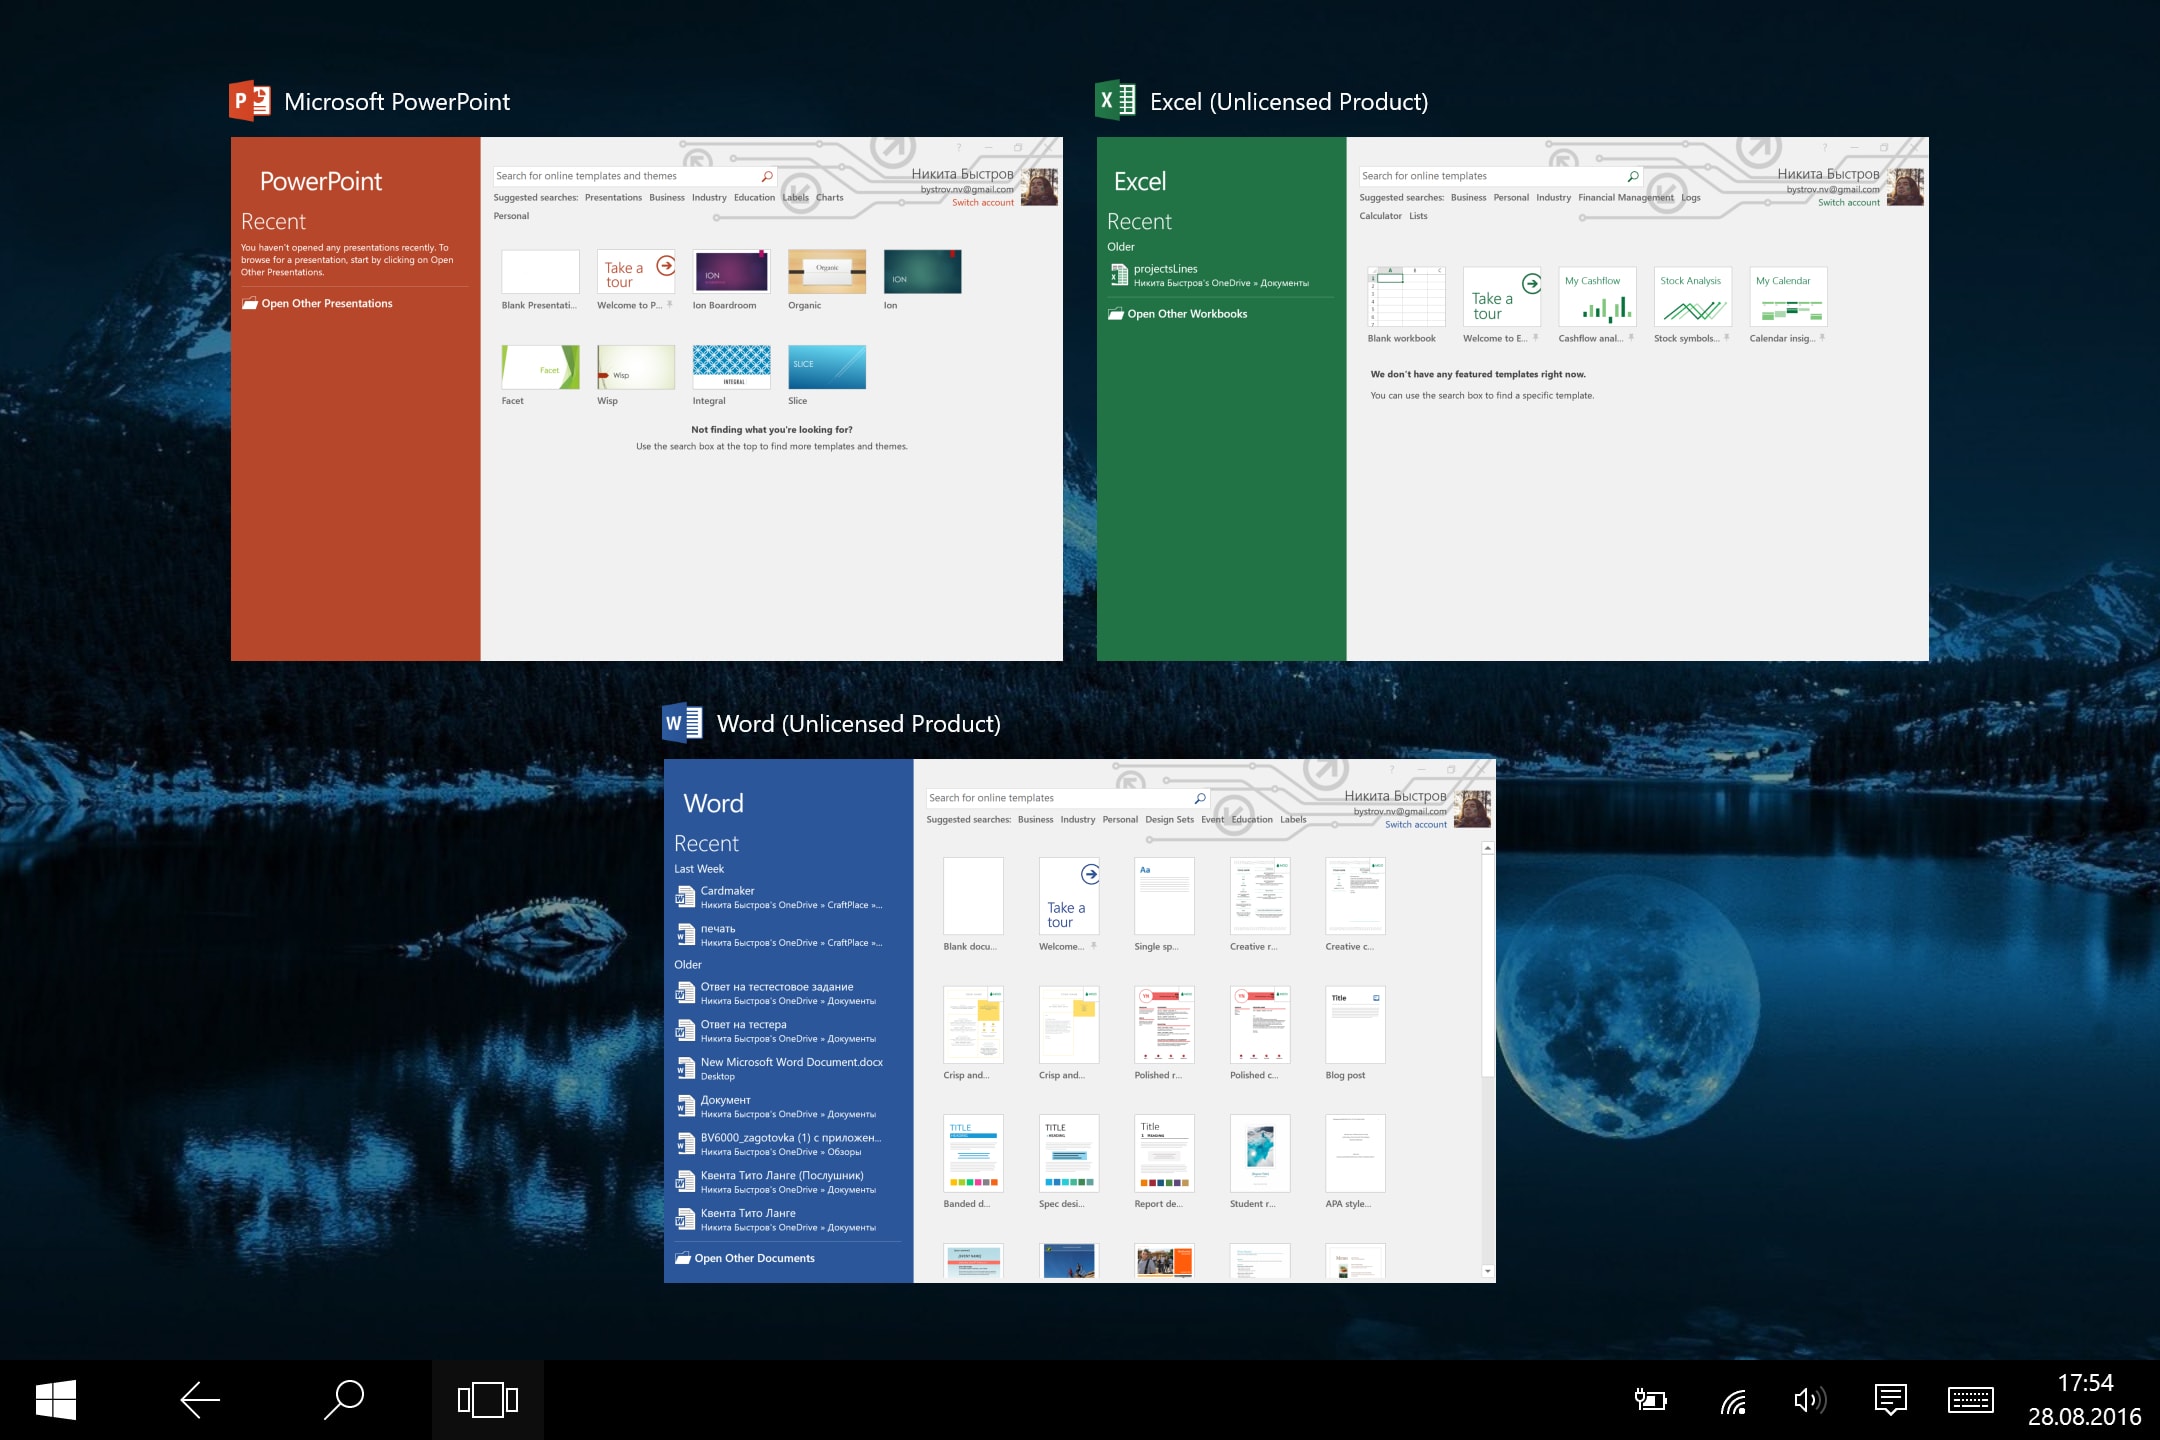Choose the Slice presentation template

[827, 367]
